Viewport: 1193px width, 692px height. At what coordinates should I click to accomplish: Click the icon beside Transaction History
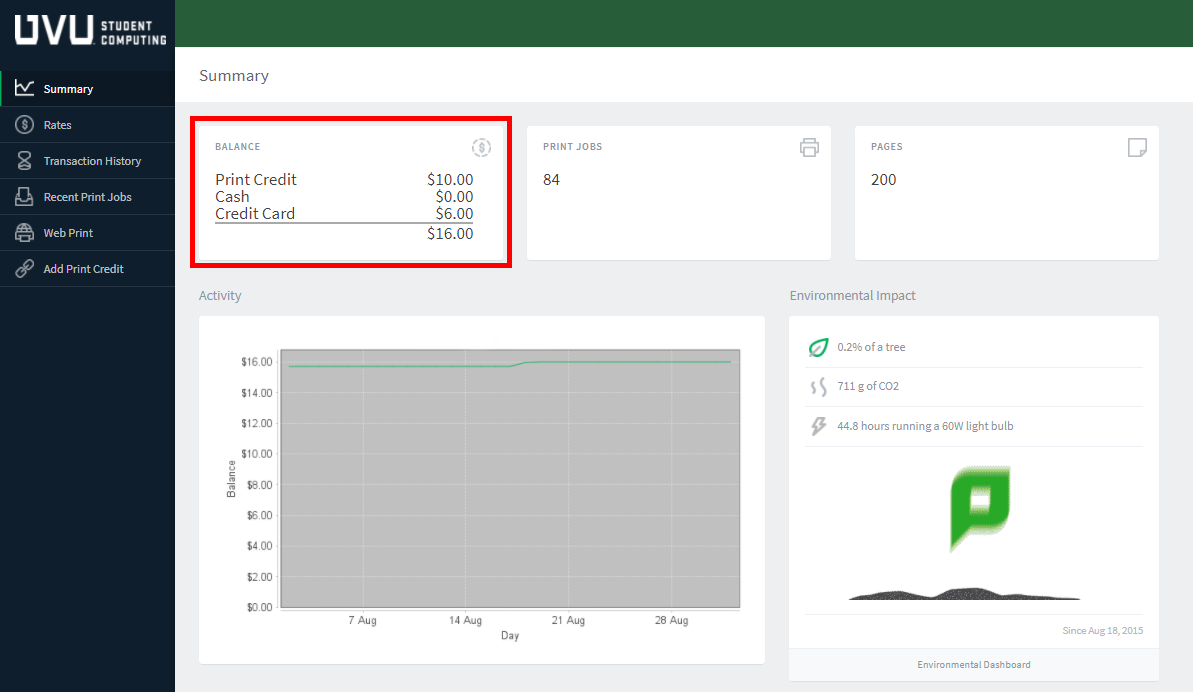(x=25, y=160)
